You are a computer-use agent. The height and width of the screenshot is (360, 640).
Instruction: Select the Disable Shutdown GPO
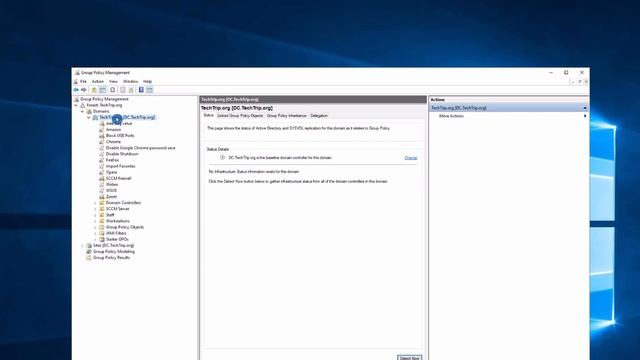(122, 154)
